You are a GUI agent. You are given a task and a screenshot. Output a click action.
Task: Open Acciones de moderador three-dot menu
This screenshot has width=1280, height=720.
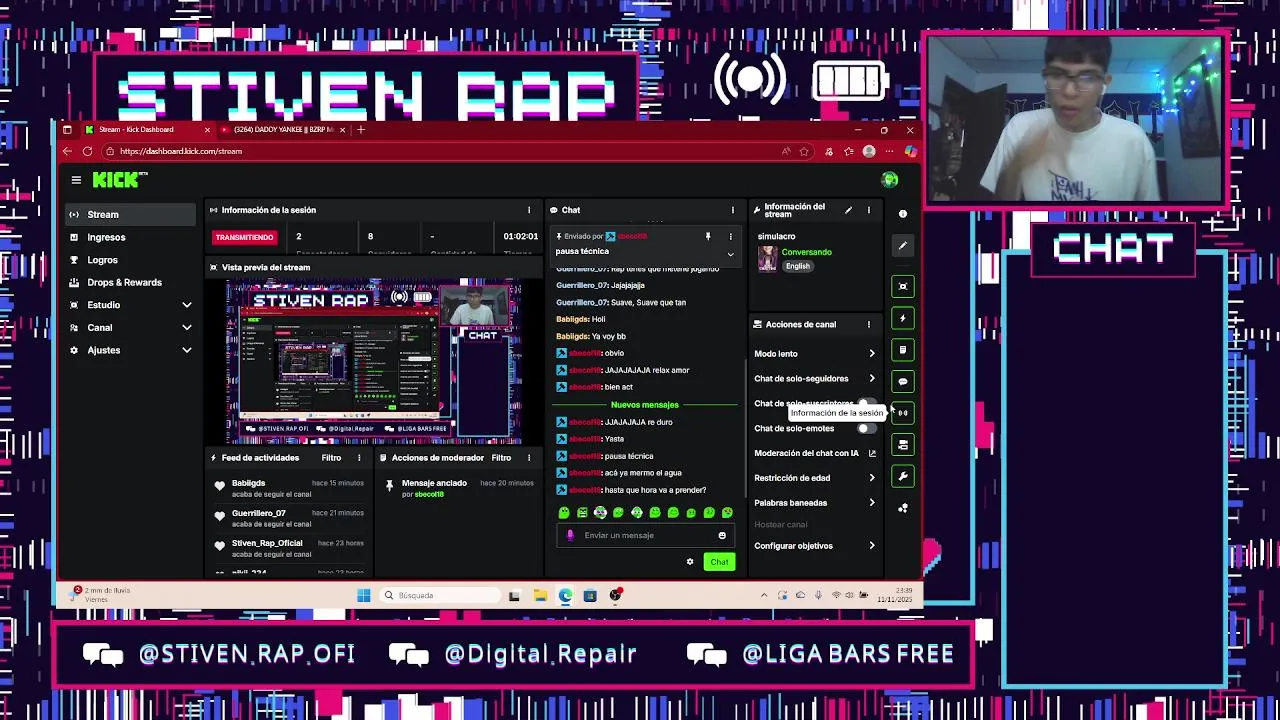click(529, 458)
